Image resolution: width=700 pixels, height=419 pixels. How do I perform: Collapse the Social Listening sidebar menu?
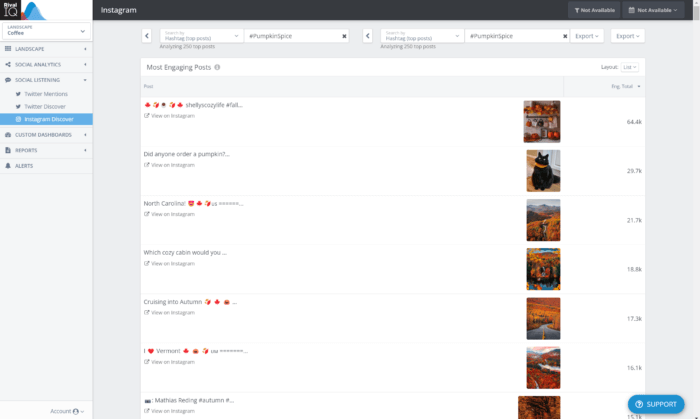point(46,80)
